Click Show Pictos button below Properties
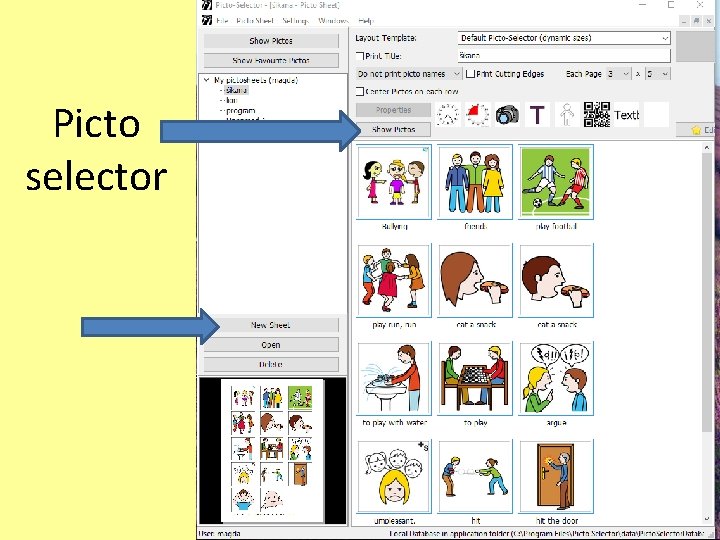Image resolution: width=720 pixels, height=540 pixels. pyautogui.click(x=394, y=129)
